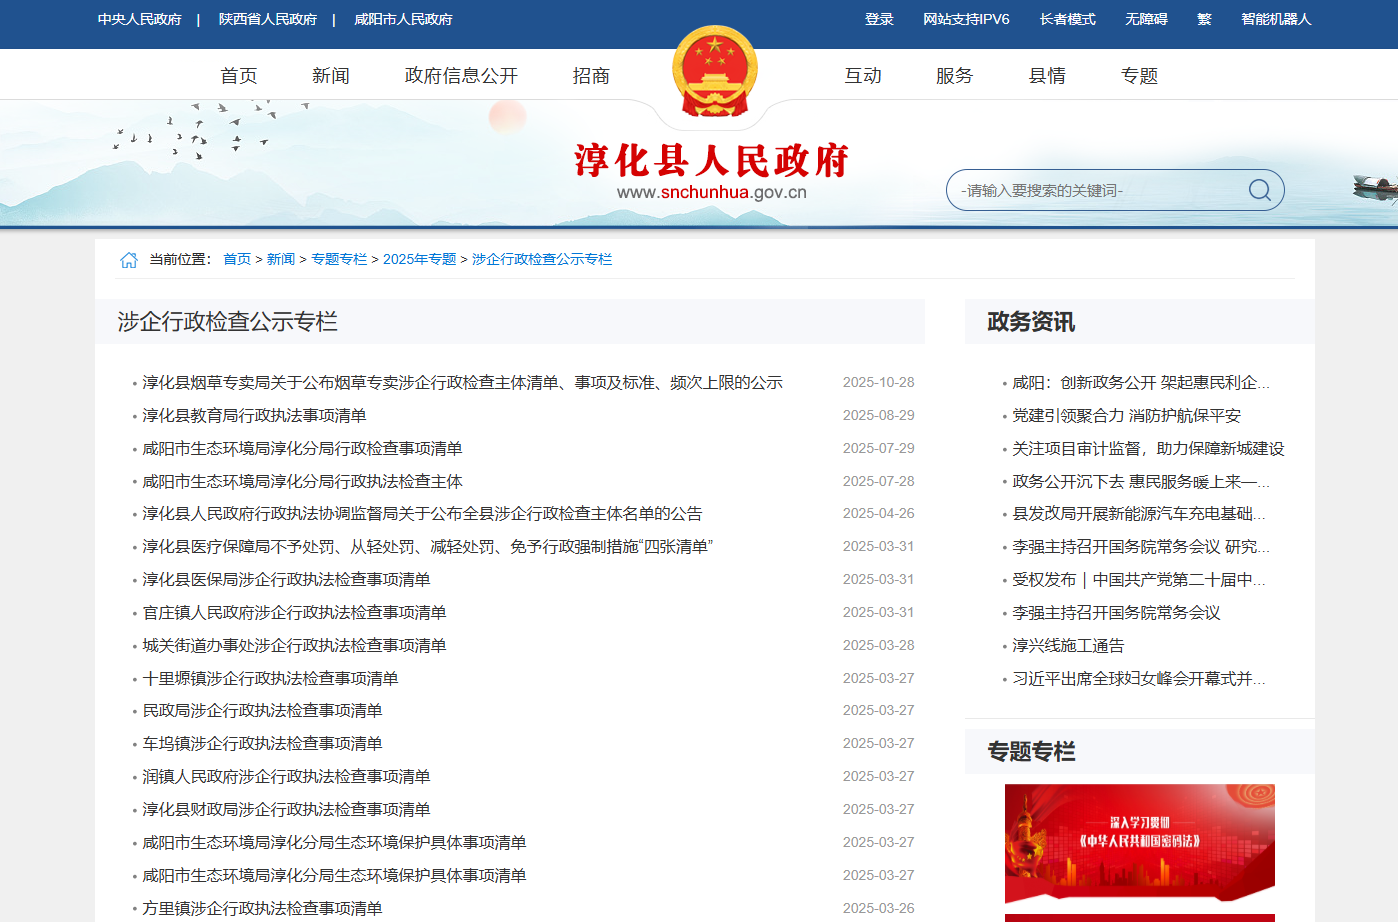Open the red 密码法 topic banner

click(x=1139, y=842)
